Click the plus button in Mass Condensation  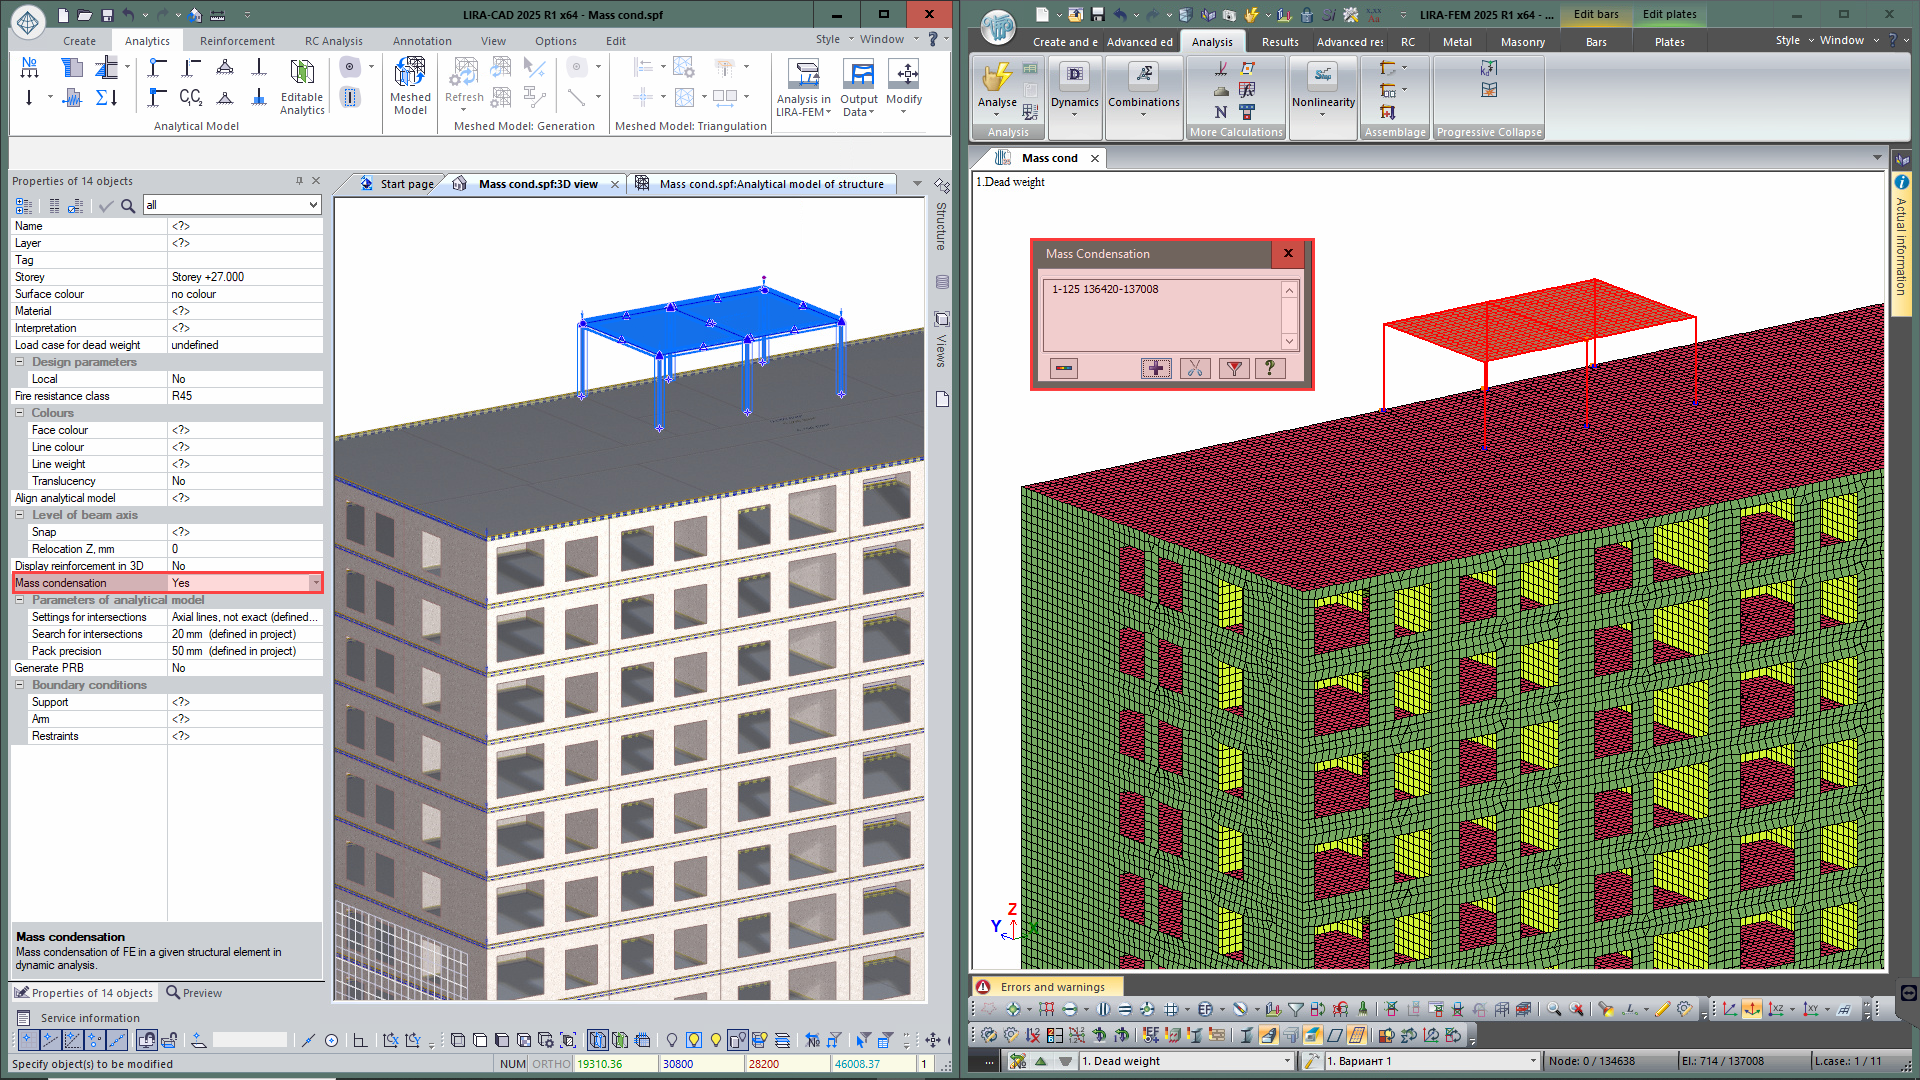click(1156, 368)
